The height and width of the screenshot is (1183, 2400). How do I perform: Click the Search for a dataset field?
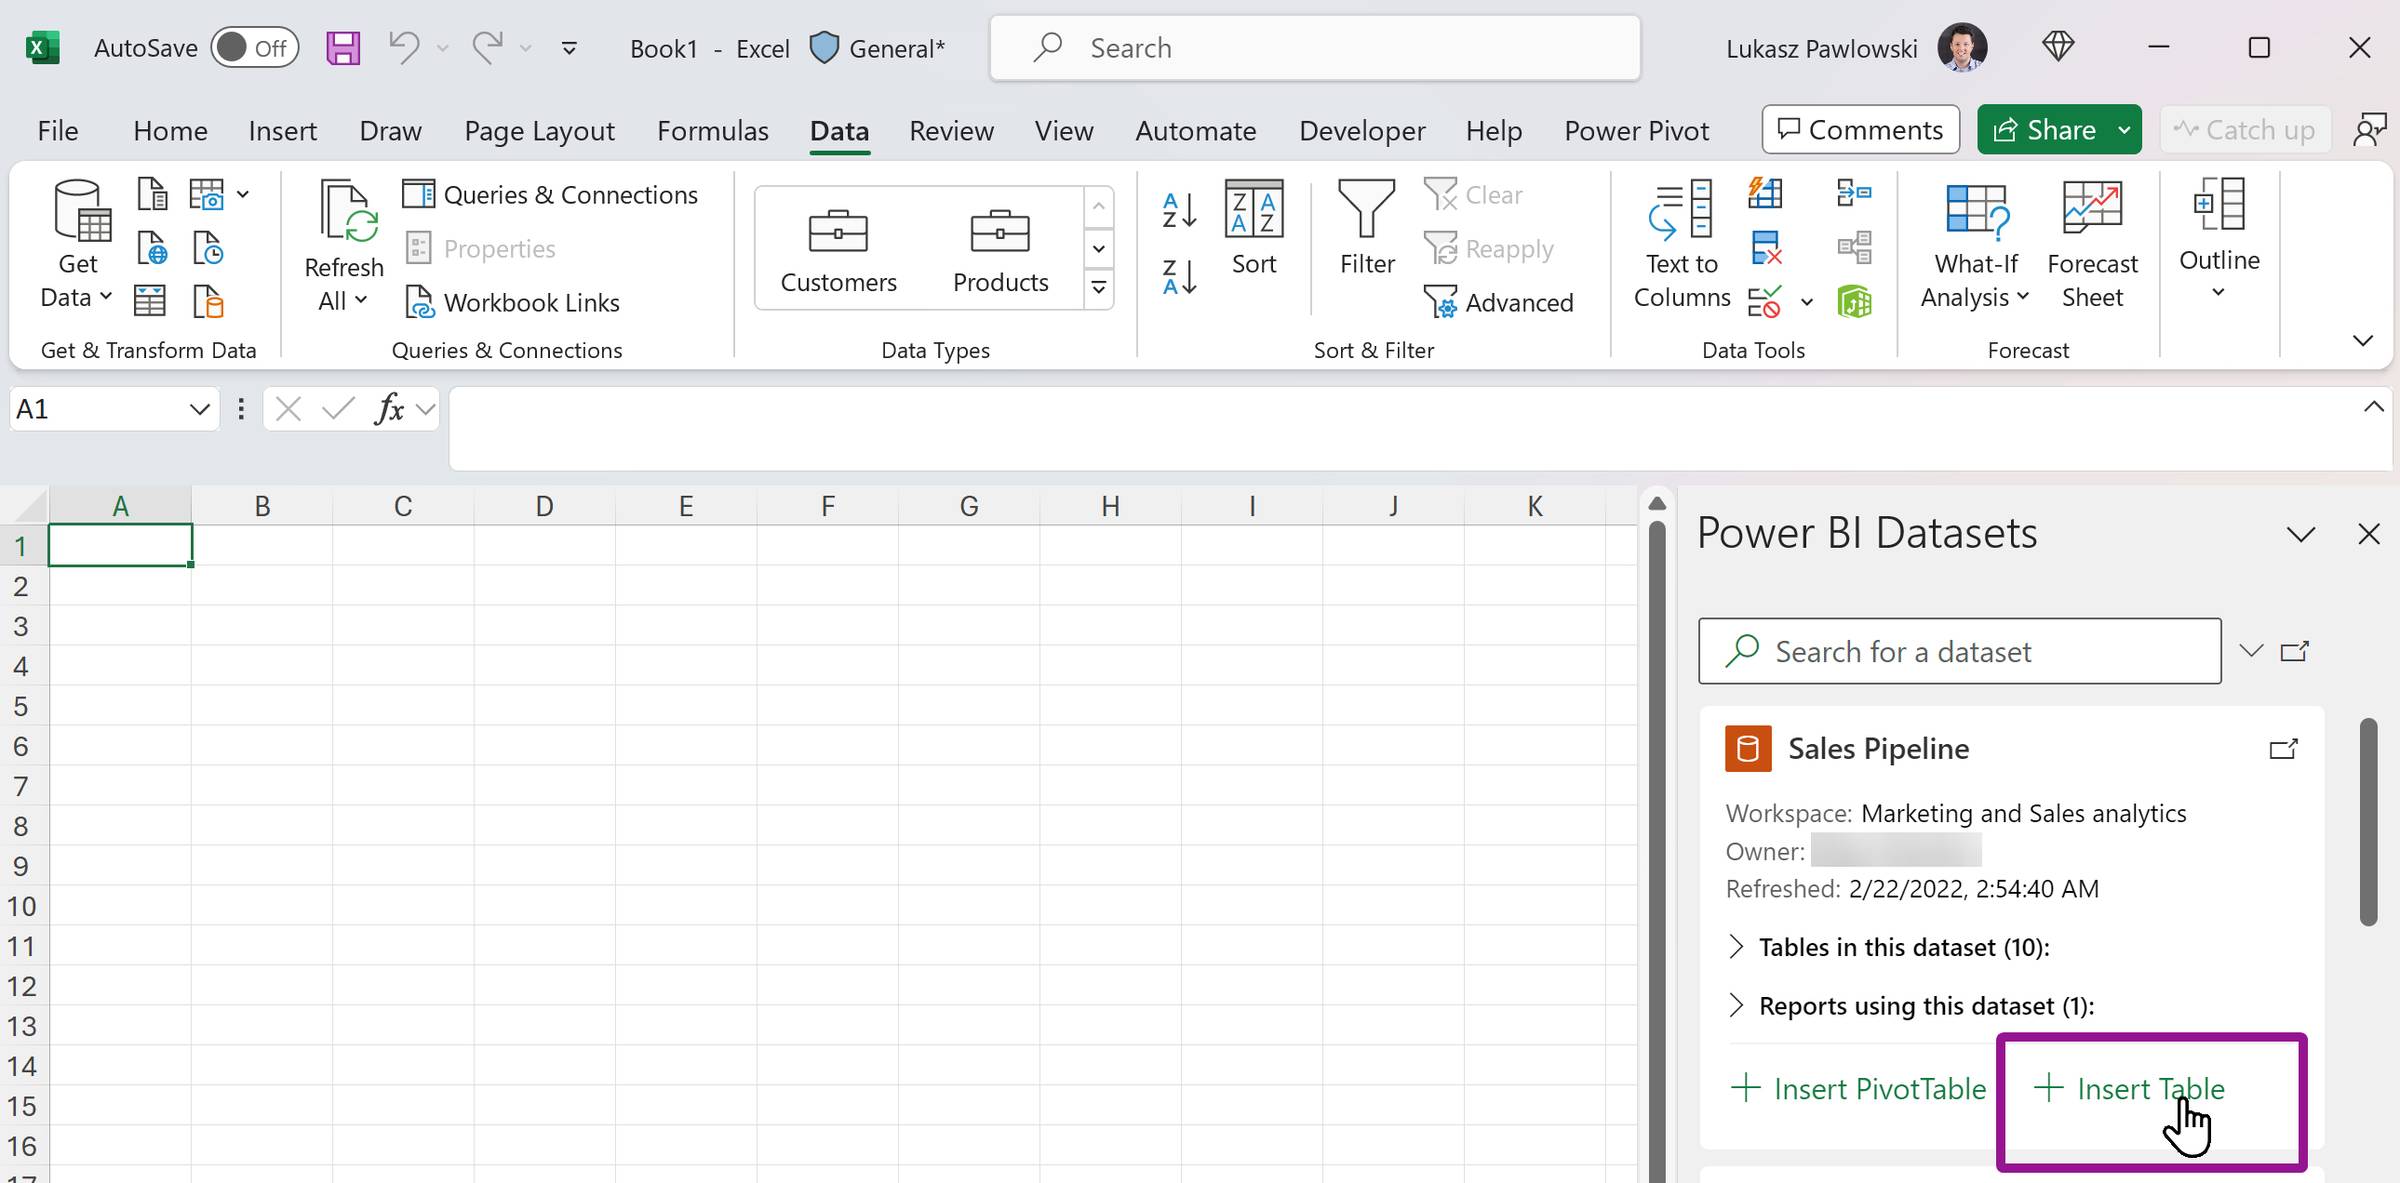(1959, 651)
